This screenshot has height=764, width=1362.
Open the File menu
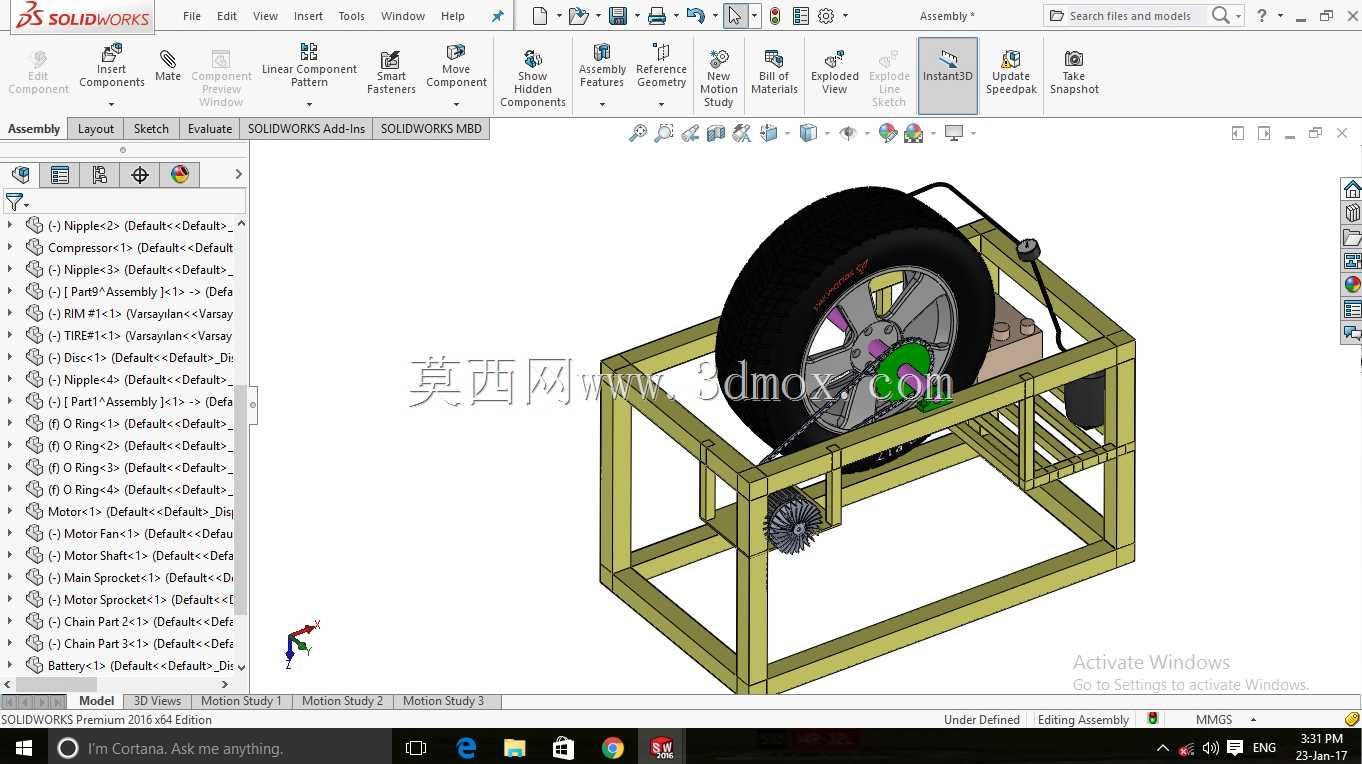[x=192, y=16]
